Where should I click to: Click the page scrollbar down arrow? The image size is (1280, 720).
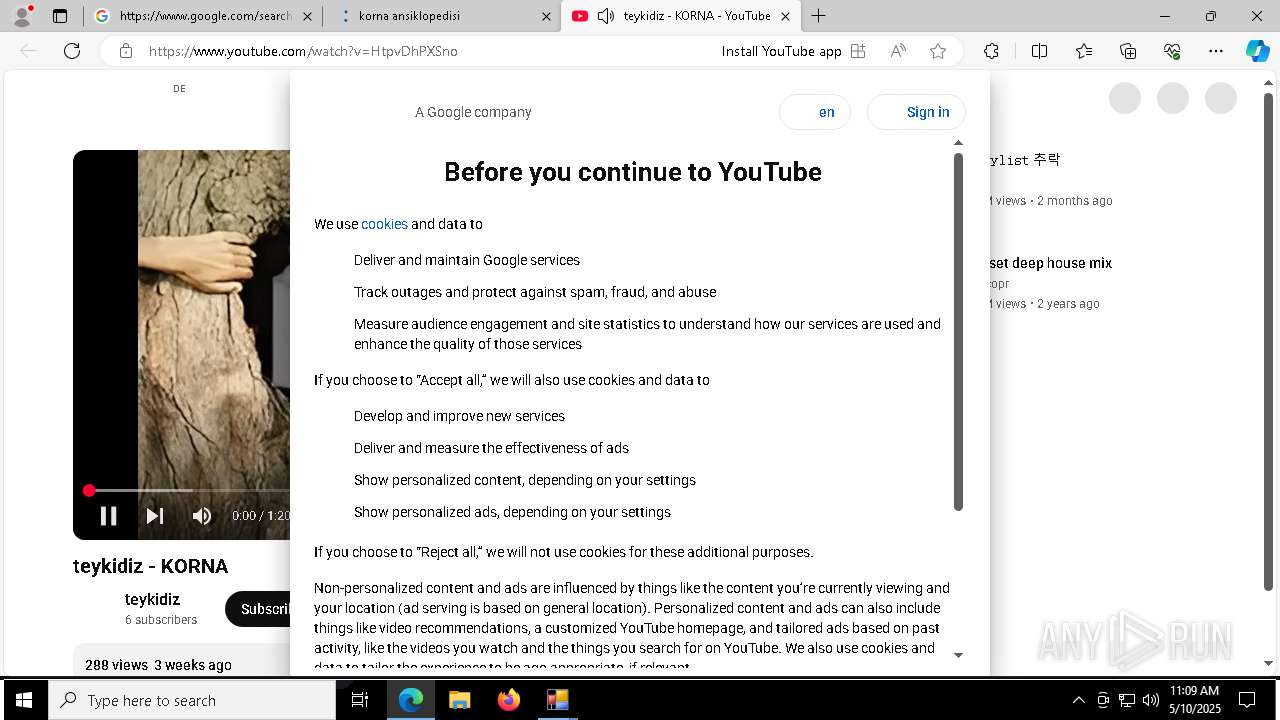point(1268,663)
